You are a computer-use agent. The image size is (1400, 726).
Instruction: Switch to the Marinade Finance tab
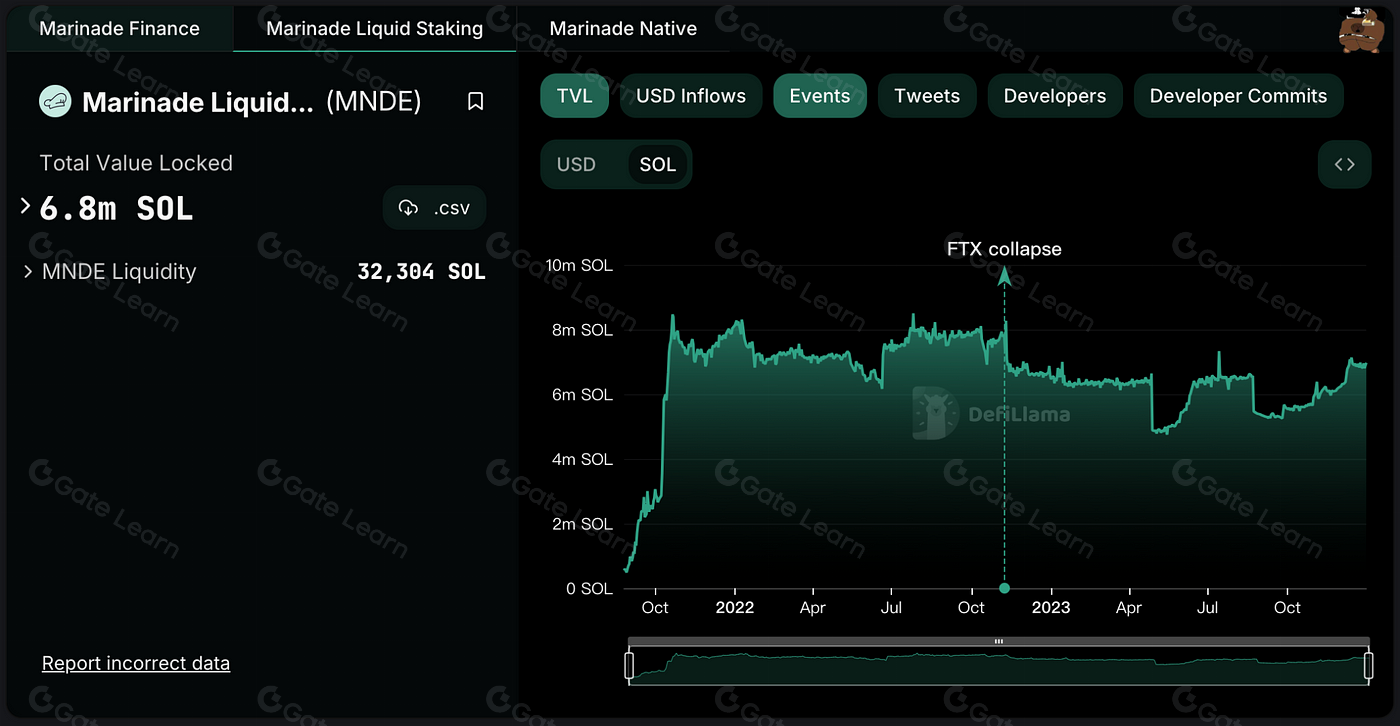pyautogui.click(x=119, y=28)
